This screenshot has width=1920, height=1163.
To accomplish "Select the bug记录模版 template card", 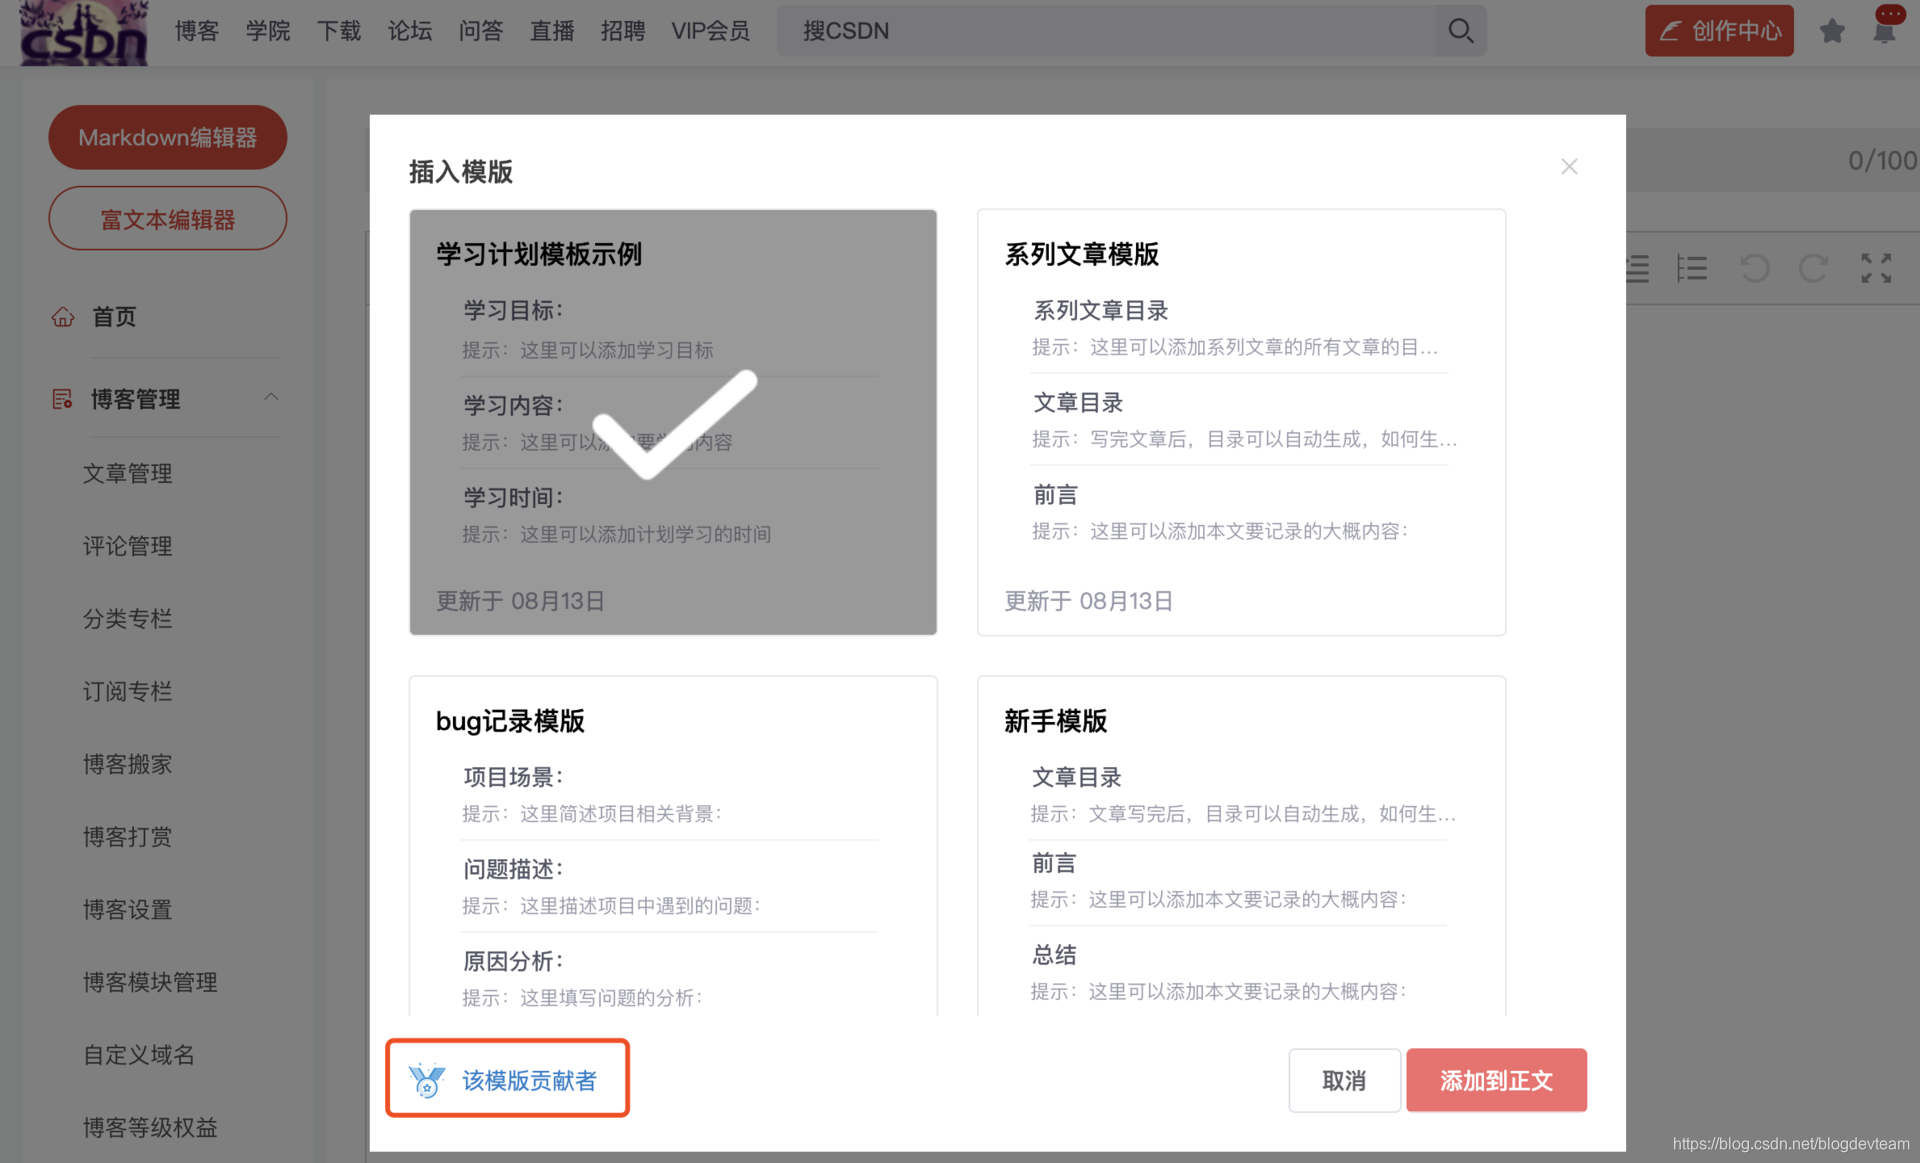I will pos(672,845).
